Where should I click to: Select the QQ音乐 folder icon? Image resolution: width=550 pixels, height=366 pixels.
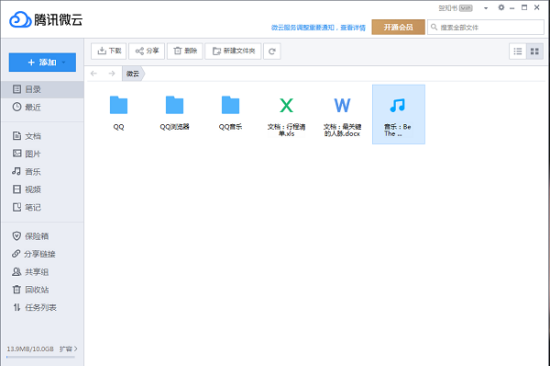(230, 105)
